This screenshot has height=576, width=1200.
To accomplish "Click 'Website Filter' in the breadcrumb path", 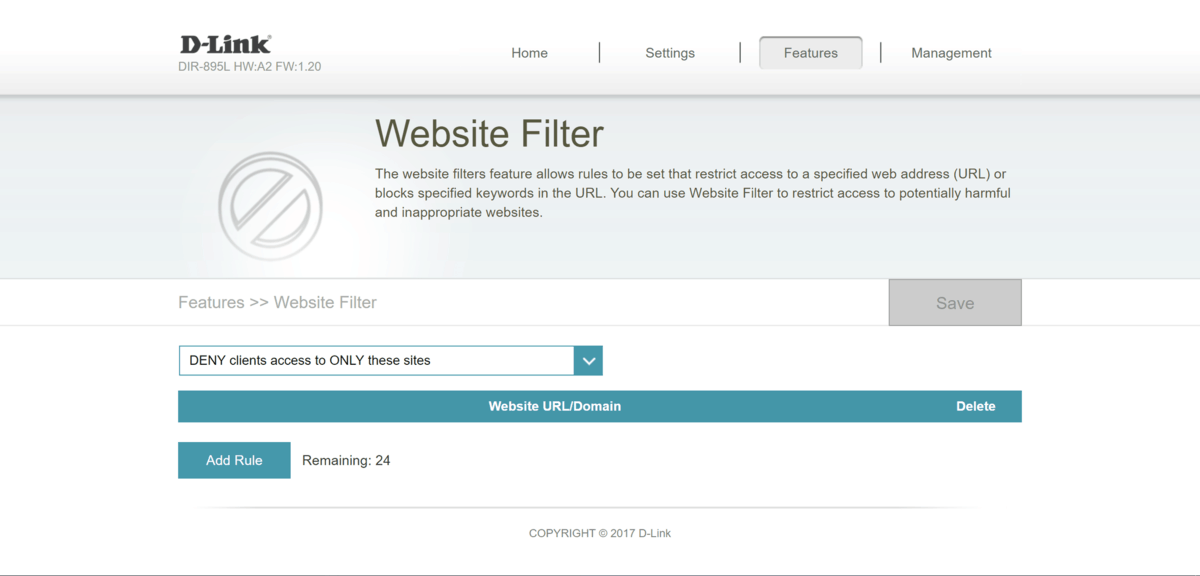I will pos(325,302).
